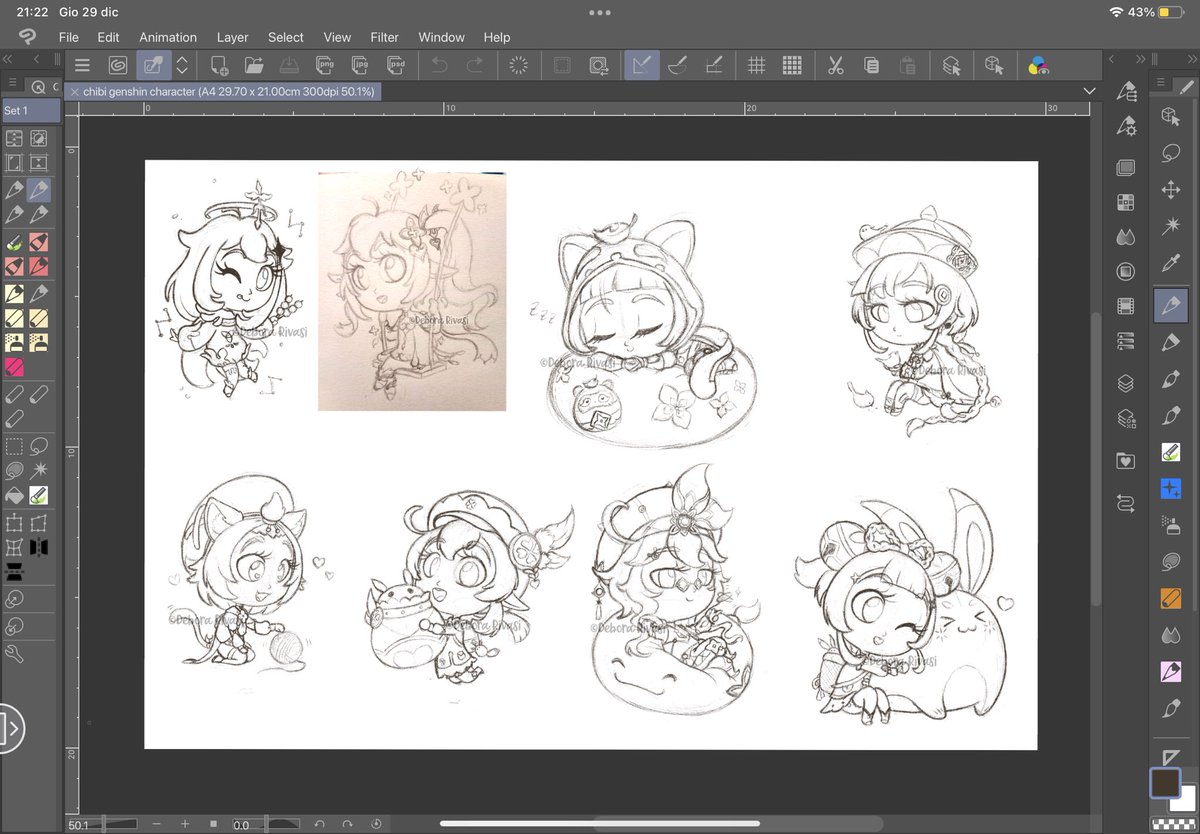Expand the up-down arrows next to gesture icon
The image size is (1200, 834).
pos(182,66)
